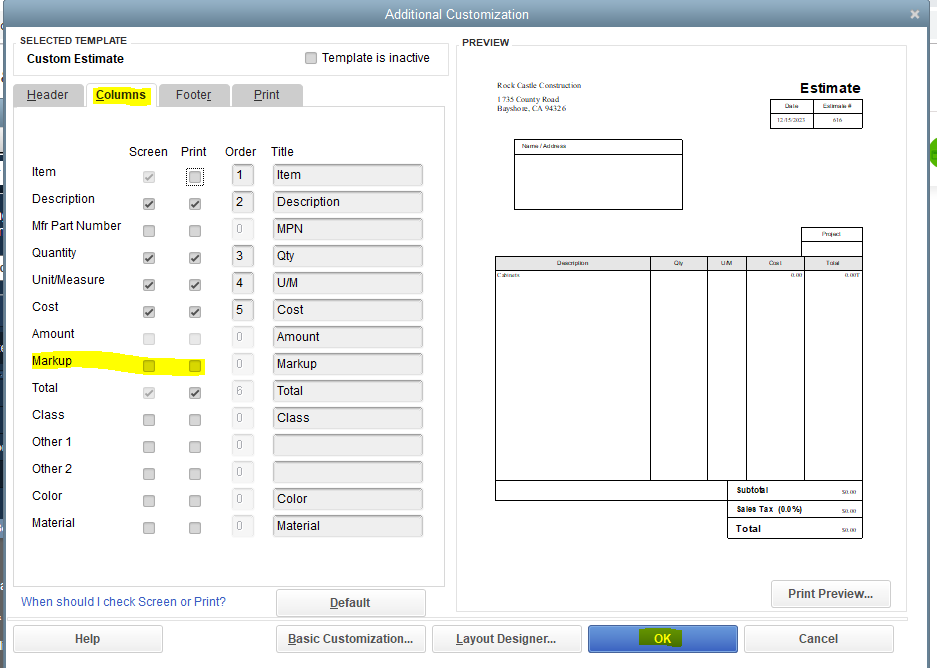Toggle Screen checkbox for Unit/Measure

click(x=149, y=285)
